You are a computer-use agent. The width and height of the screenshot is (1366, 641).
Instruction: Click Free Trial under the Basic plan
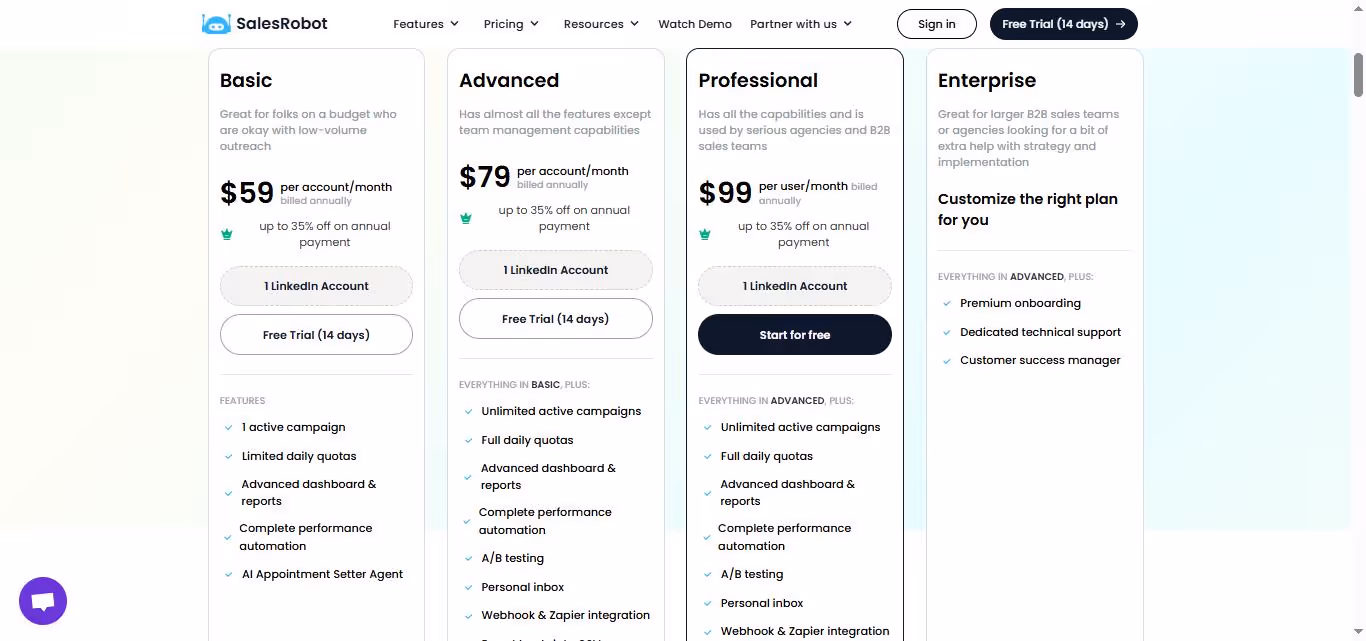(x=316, y=334)
